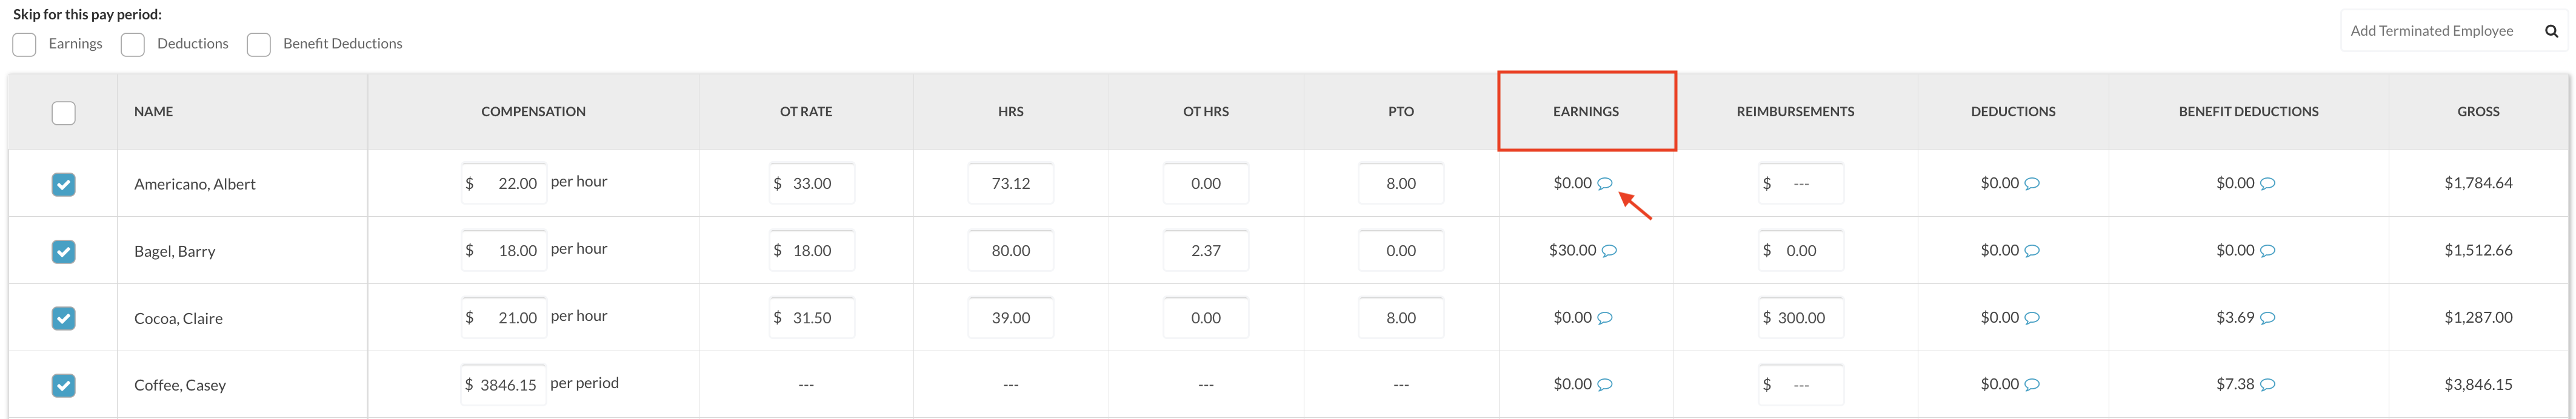Click the search magnifier for terminated employee
2576x419 pixels.
point(2550,31)
